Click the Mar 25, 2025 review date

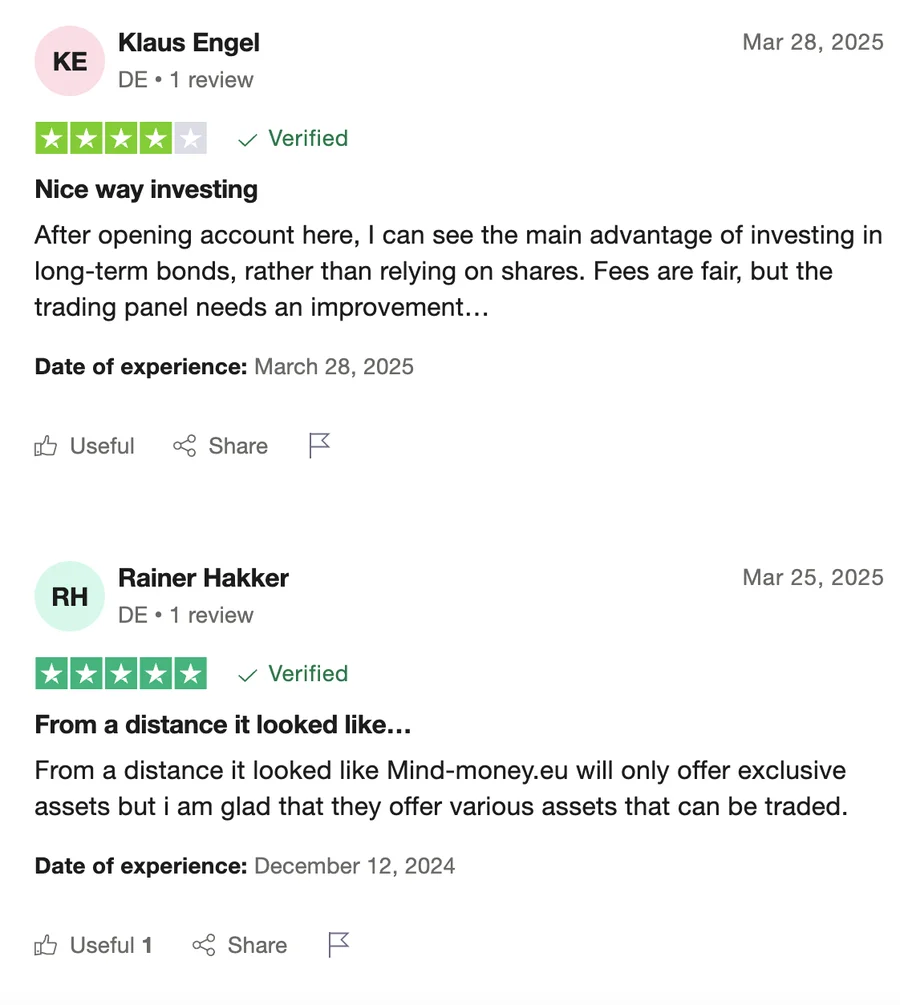[812, 578]
